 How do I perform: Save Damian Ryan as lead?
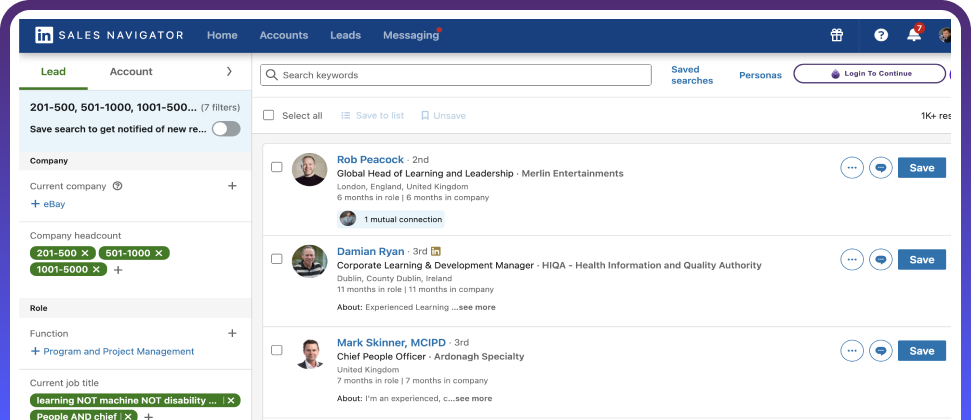pyautogui.click(x=921, y=260)
